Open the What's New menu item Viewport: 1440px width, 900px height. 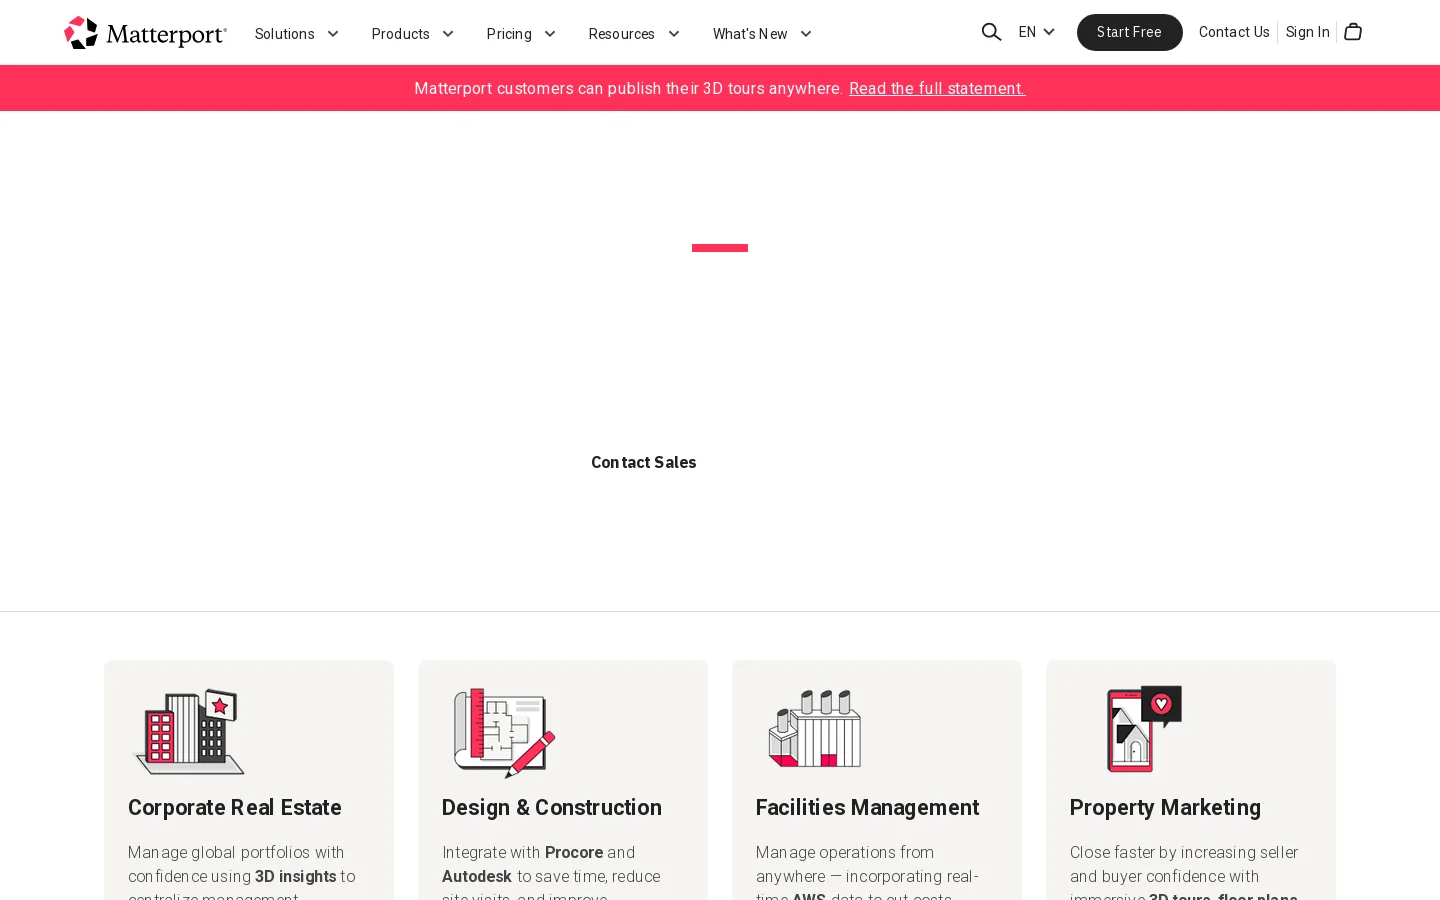point(750,34)
